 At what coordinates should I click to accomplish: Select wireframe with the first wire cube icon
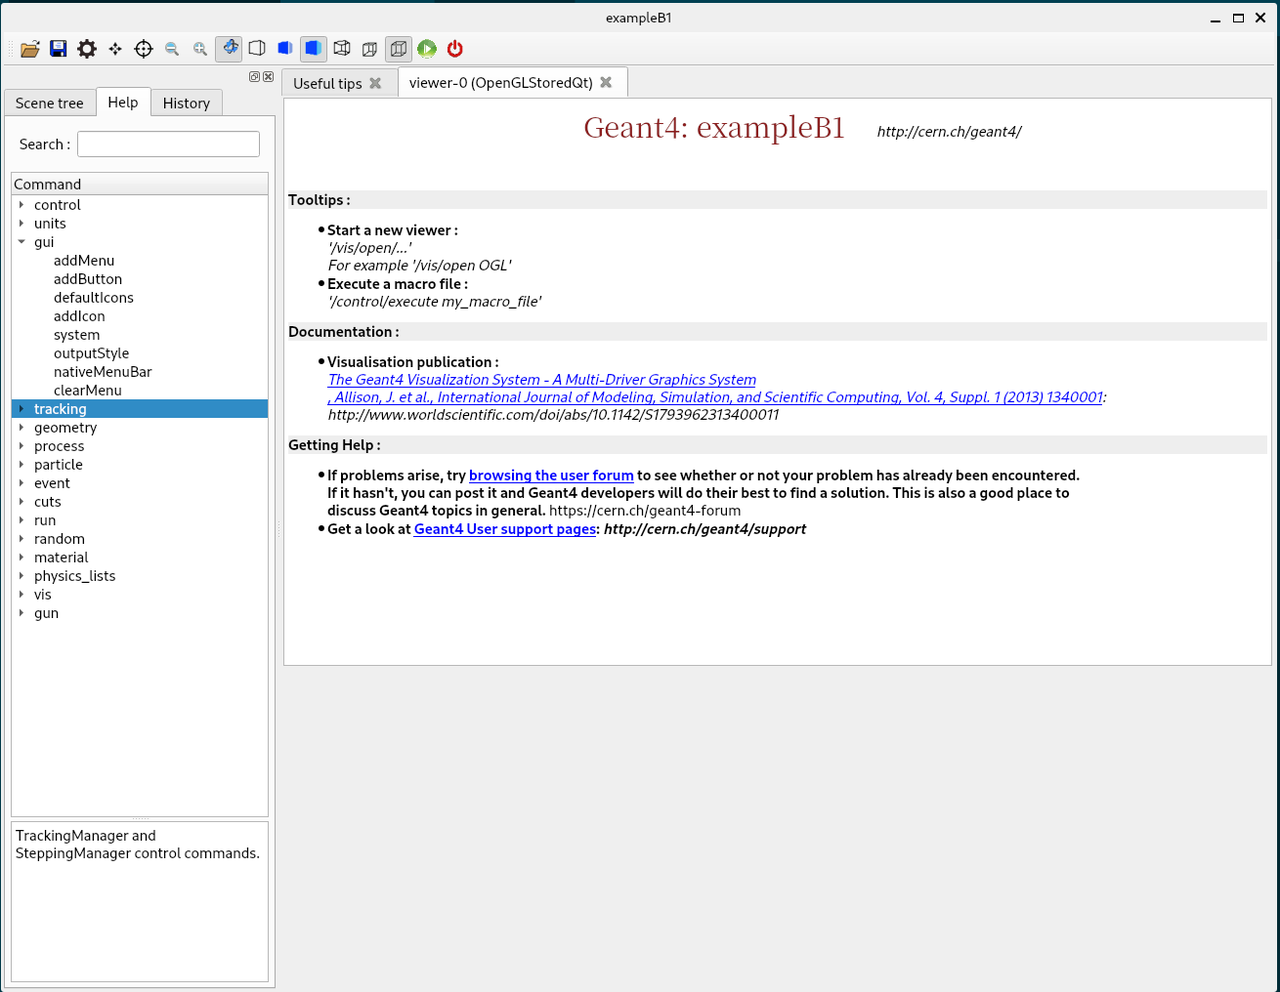342,48
